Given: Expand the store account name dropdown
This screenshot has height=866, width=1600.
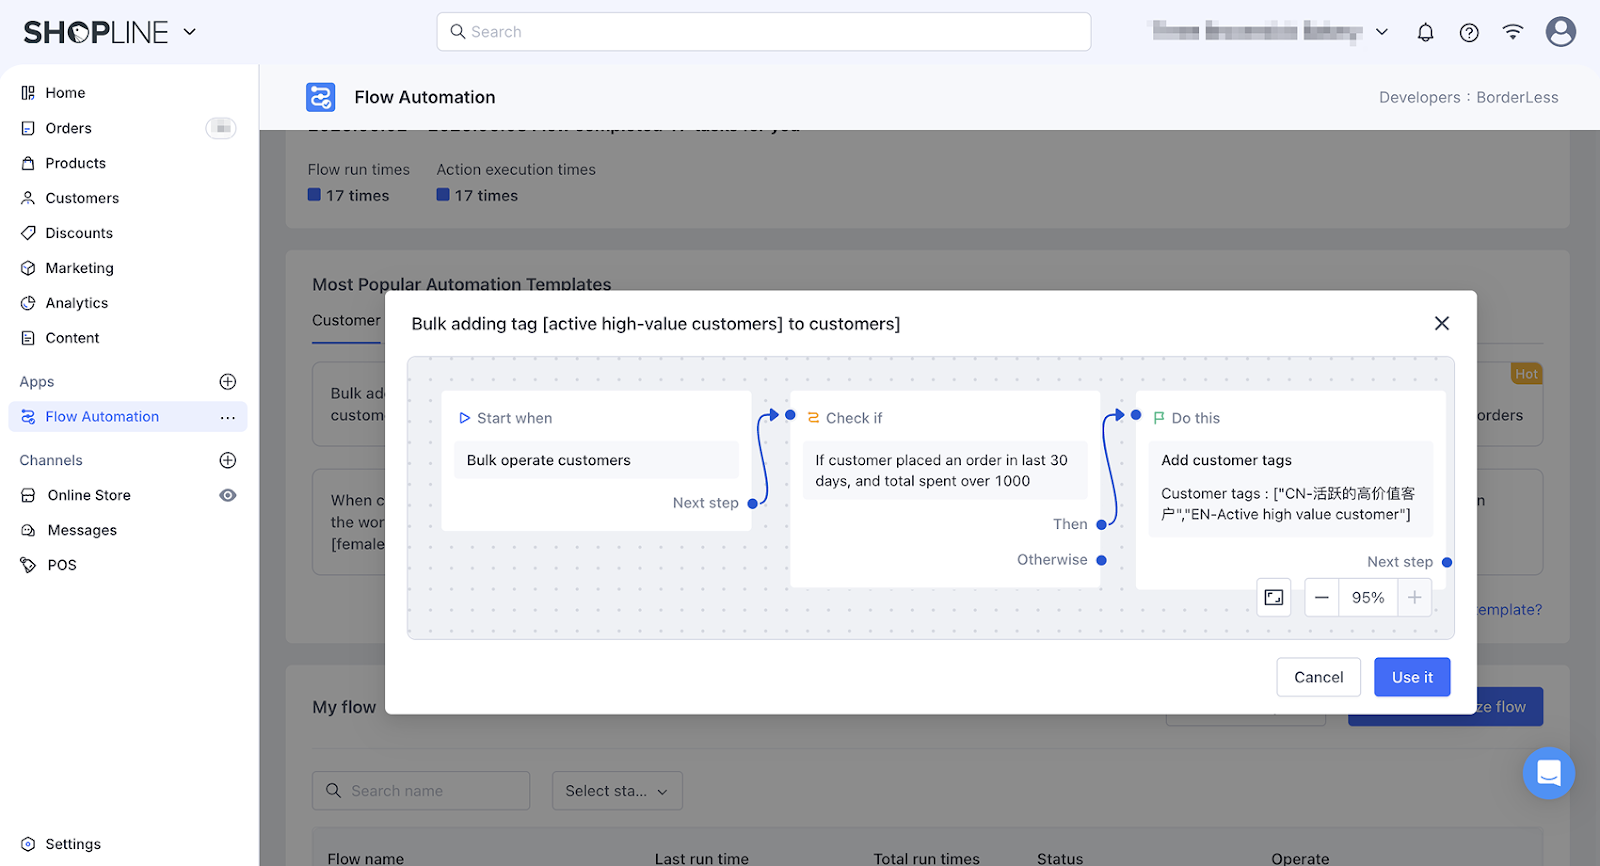Looking at the screenshot, I should [1381, 32].
